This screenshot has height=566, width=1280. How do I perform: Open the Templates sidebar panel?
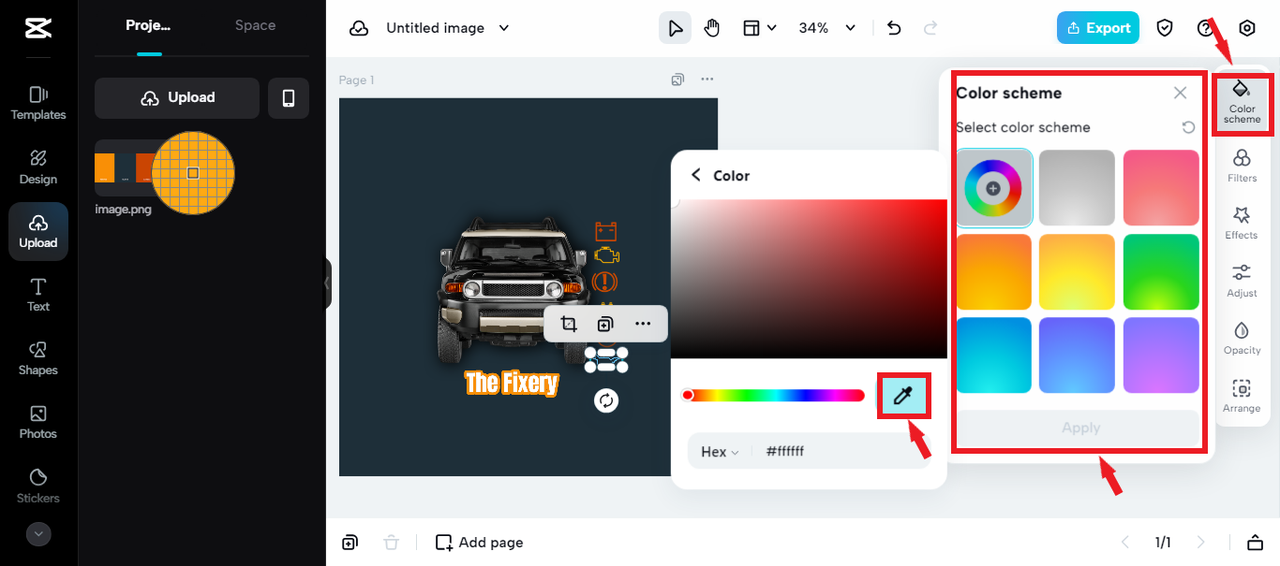[38, 103]
